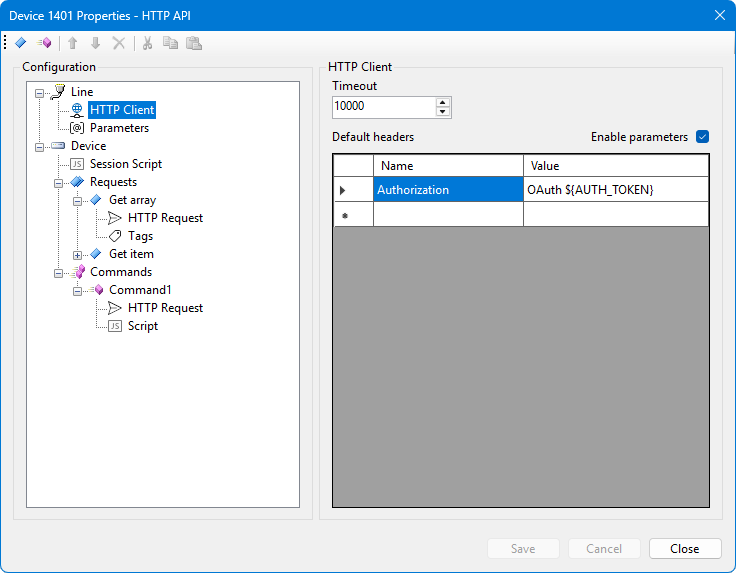Click the paste clipboard icon

coord(194,43)
